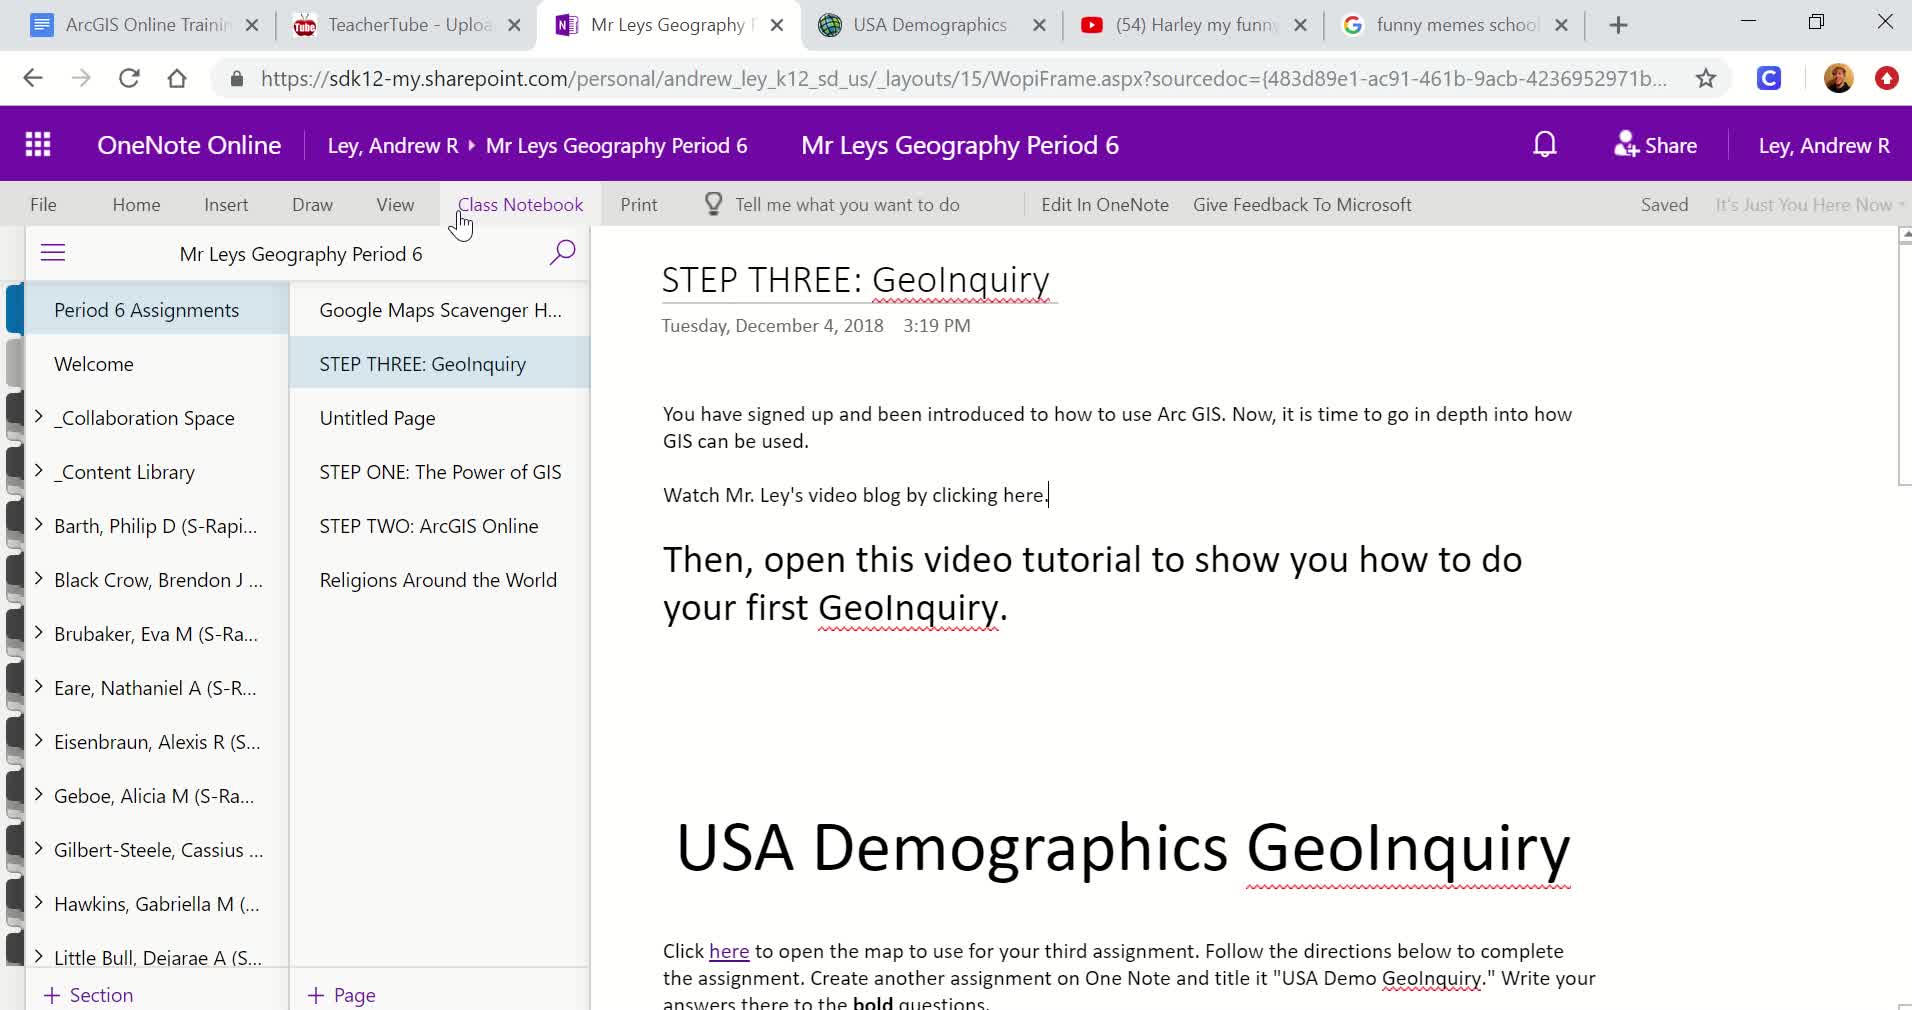Search the notebook with magnifier icon
Viewport: 1912px width, 1010px height.
point(562,252)
